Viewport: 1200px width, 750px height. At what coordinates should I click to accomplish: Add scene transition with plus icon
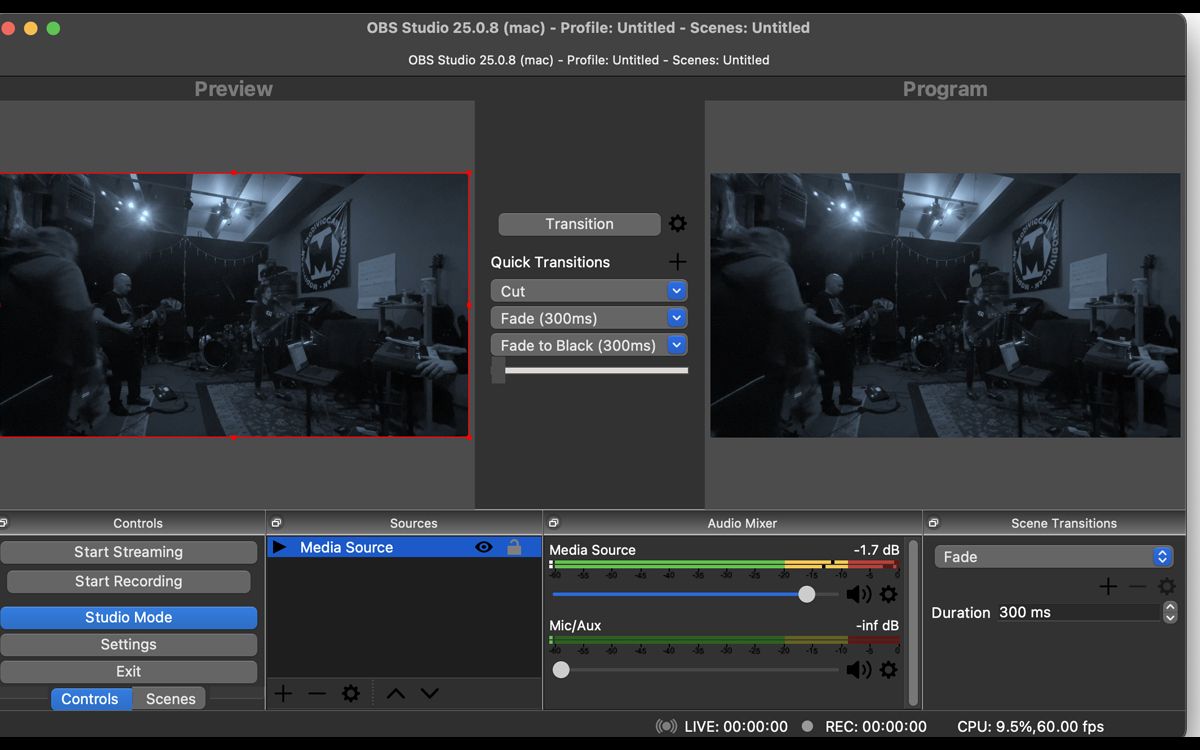pyautogui.click(x=1108, y=587)
